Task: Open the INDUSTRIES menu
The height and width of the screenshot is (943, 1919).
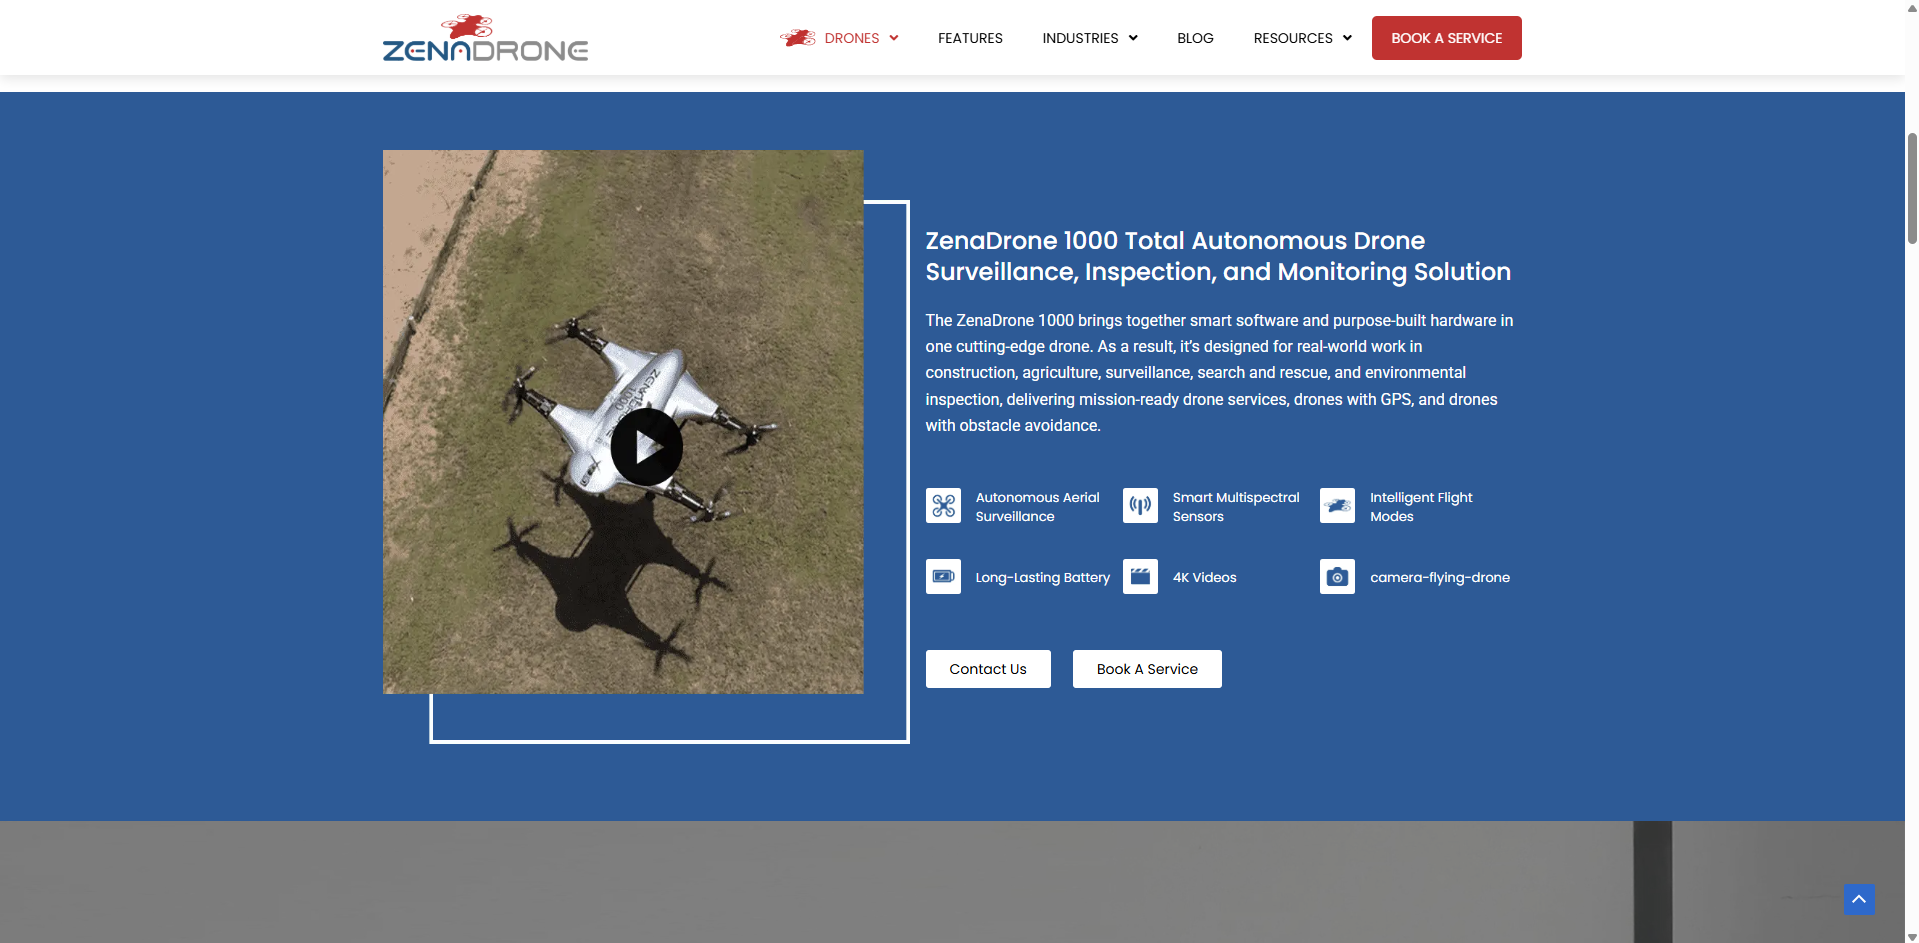Action: click(x=1080, y=38)
